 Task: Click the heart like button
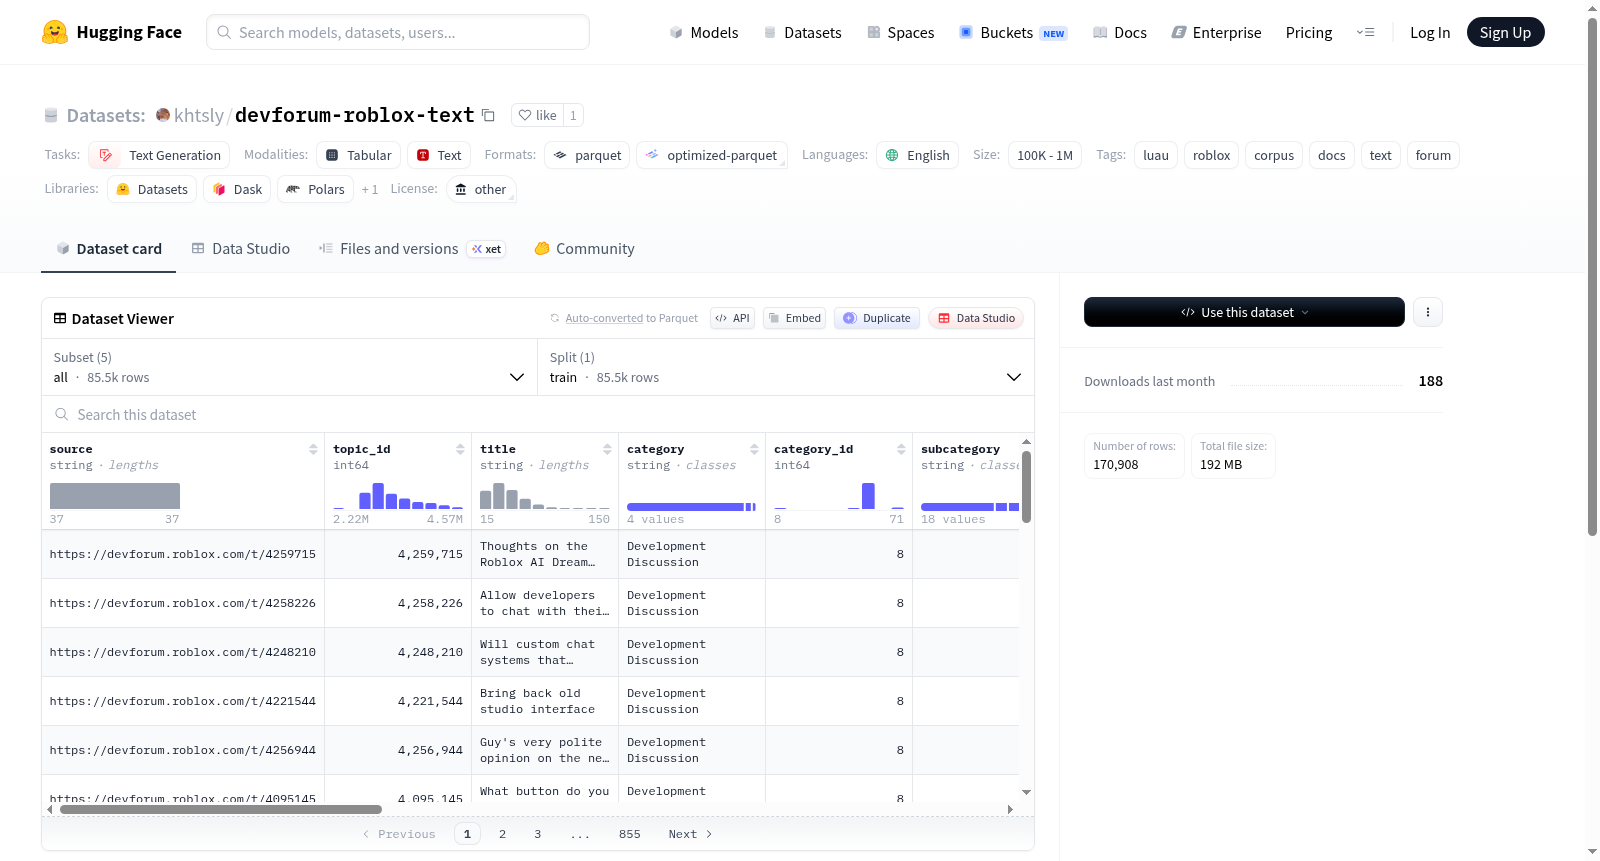tap(537, 115)
